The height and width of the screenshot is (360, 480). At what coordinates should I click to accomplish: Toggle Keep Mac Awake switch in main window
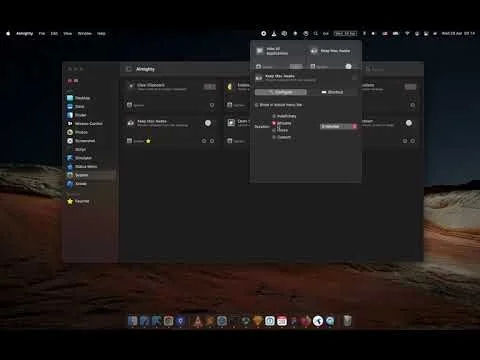coord(208,123)
